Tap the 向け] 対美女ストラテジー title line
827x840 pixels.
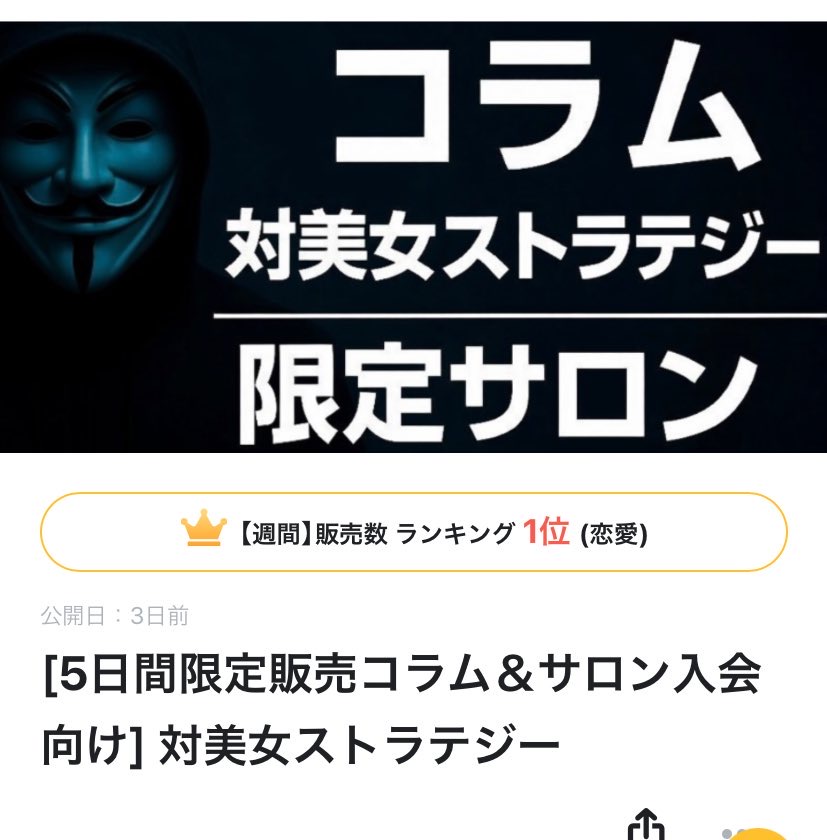coord(300,745)
